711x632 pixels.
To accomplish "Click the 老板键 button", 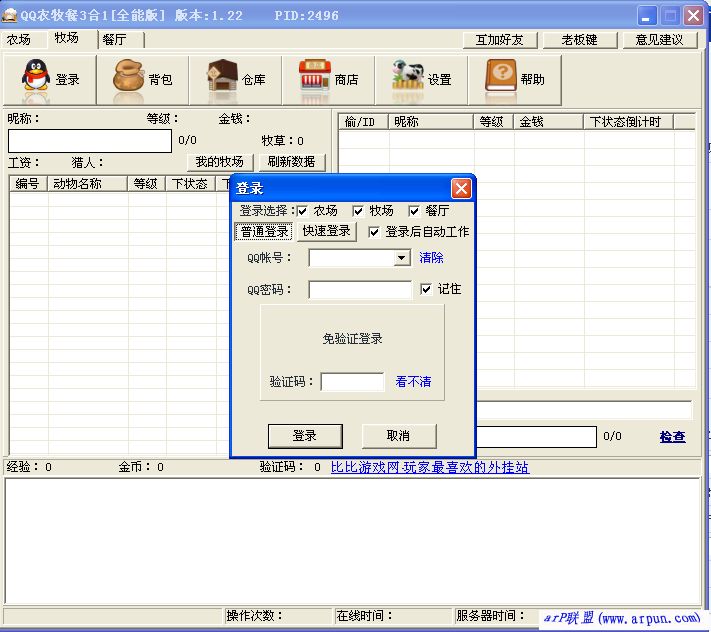I will pos(580,40).
